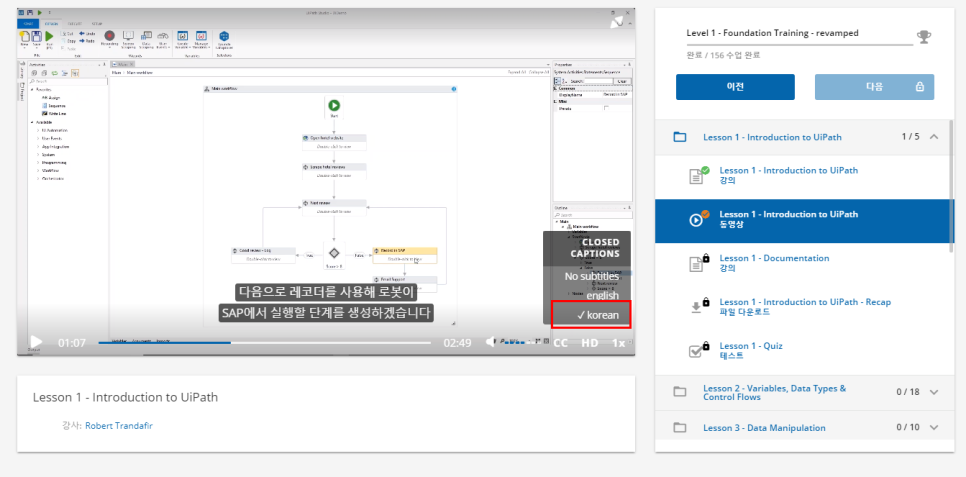Image resolution: width=966 pixels, height=477 pixels.
Task: Click the video progress bar
Action: click(264, 343)
